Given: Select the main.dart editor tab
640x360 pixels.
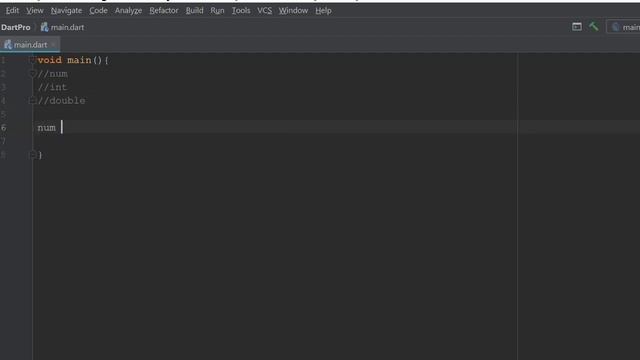Looking at the screenshot, I should pos(30,44).
